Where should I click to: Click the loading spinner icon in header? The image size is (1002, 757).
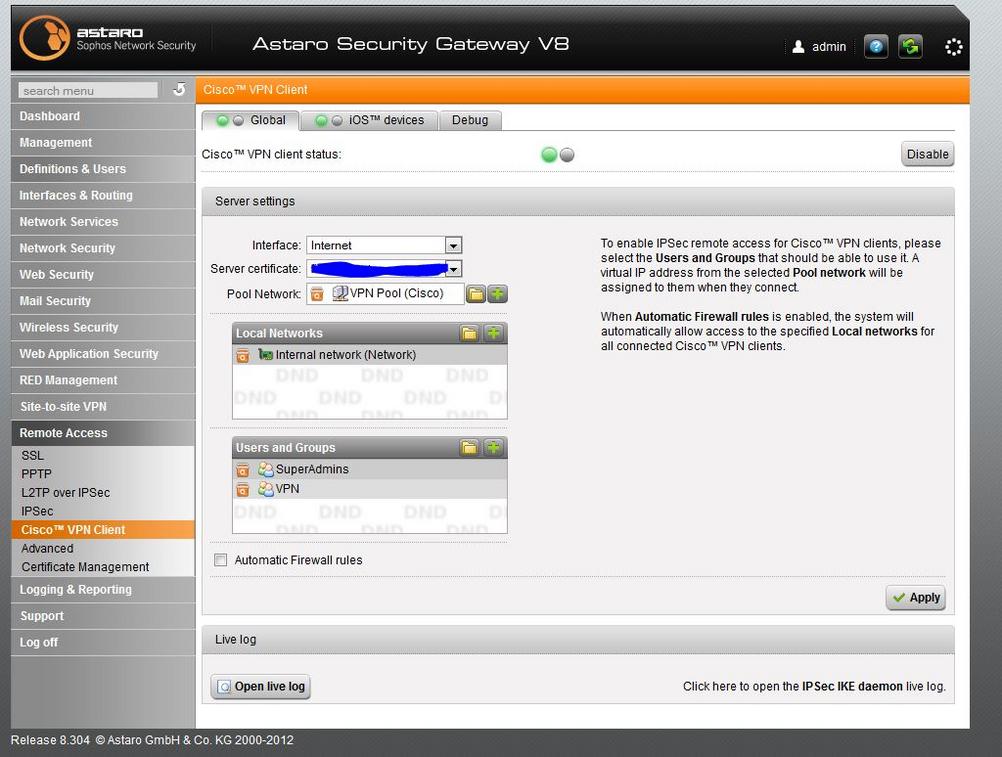tap(953, 47)
